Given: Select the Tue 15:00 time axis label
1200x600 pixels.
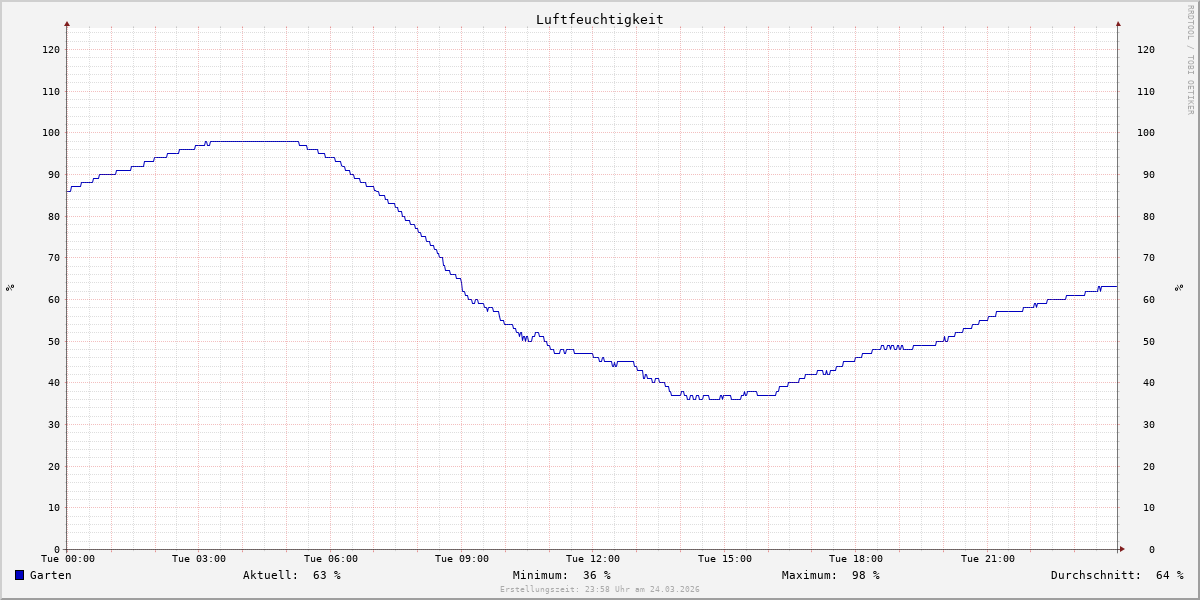Looking at the screenshot, I should (x=724, y=559).
